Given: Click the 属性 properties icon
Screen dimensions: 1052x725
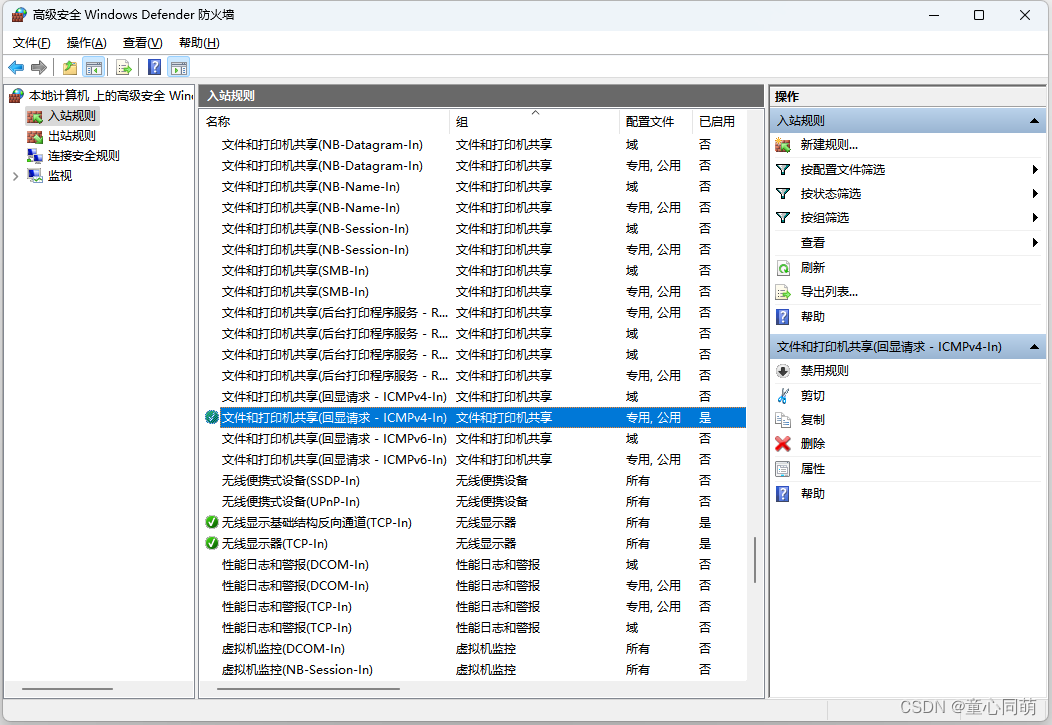Looking at the screenshot, I should coord(783,469).
